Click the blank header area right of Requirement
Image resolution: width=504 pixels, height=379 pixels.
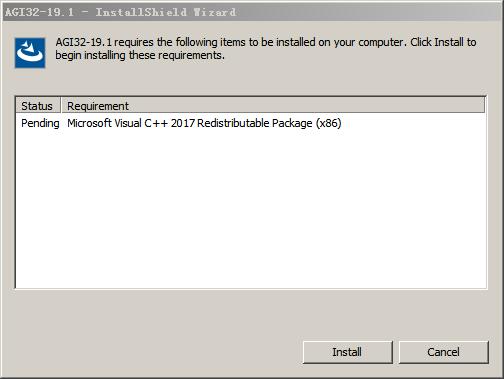click(x=307, y=106)
